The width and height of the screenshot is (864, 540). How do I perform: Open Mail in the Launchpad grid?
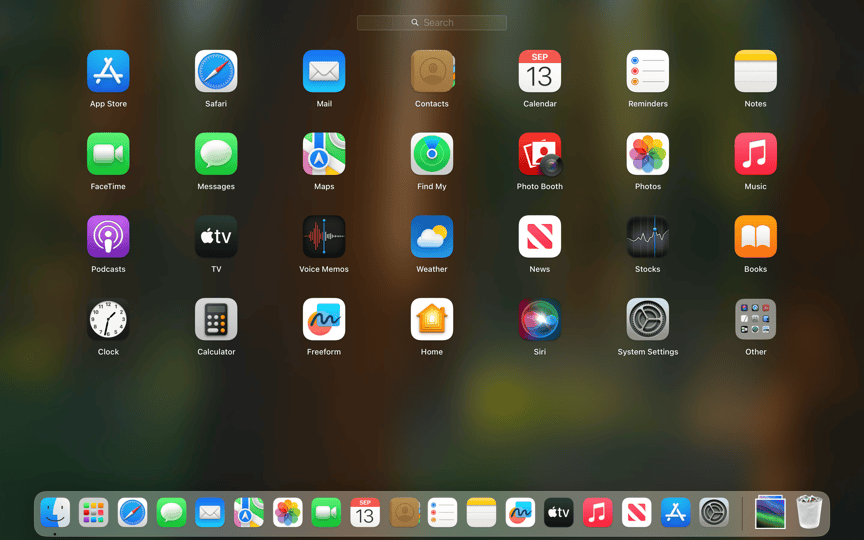pos(324,71)
